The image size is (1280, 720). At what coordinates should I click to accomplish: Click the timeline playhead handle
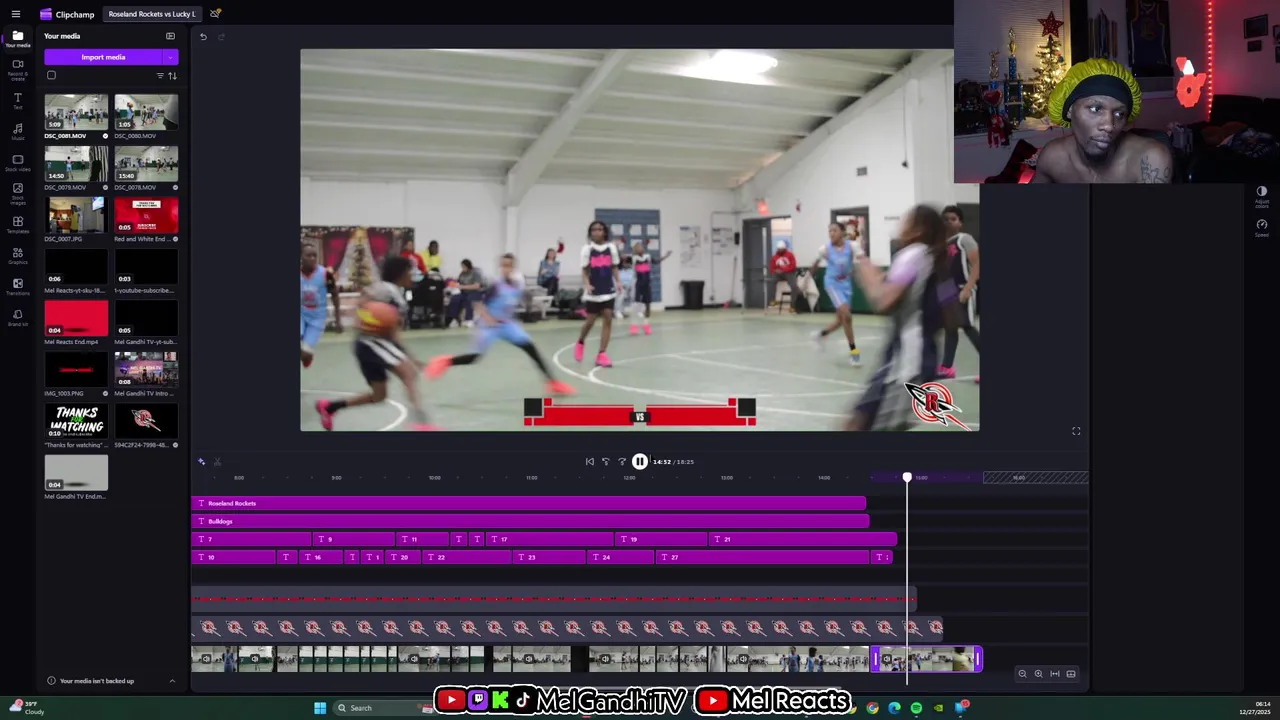click(907, 478)
